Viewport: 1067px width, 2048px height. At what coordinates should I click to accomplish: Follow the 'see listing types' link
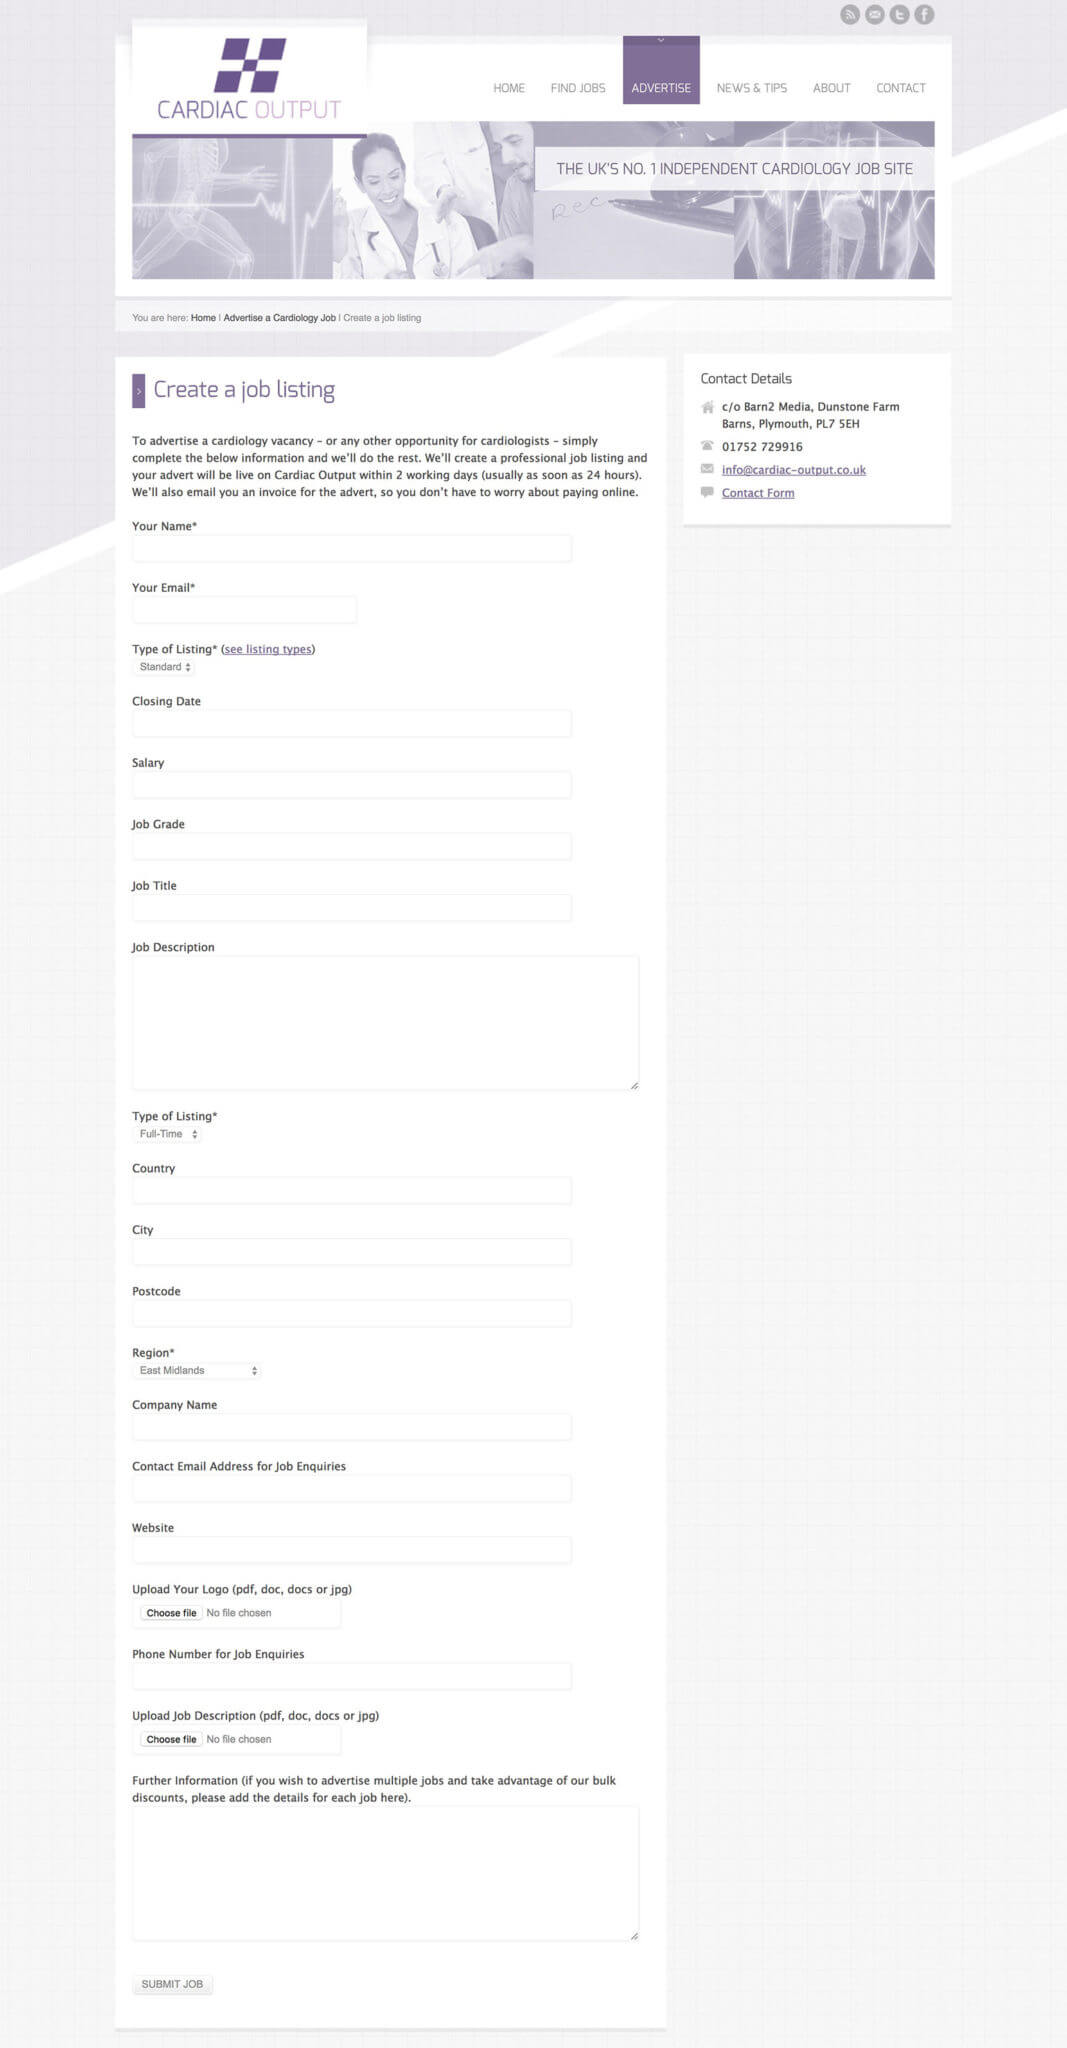click(x=268, y=649)
